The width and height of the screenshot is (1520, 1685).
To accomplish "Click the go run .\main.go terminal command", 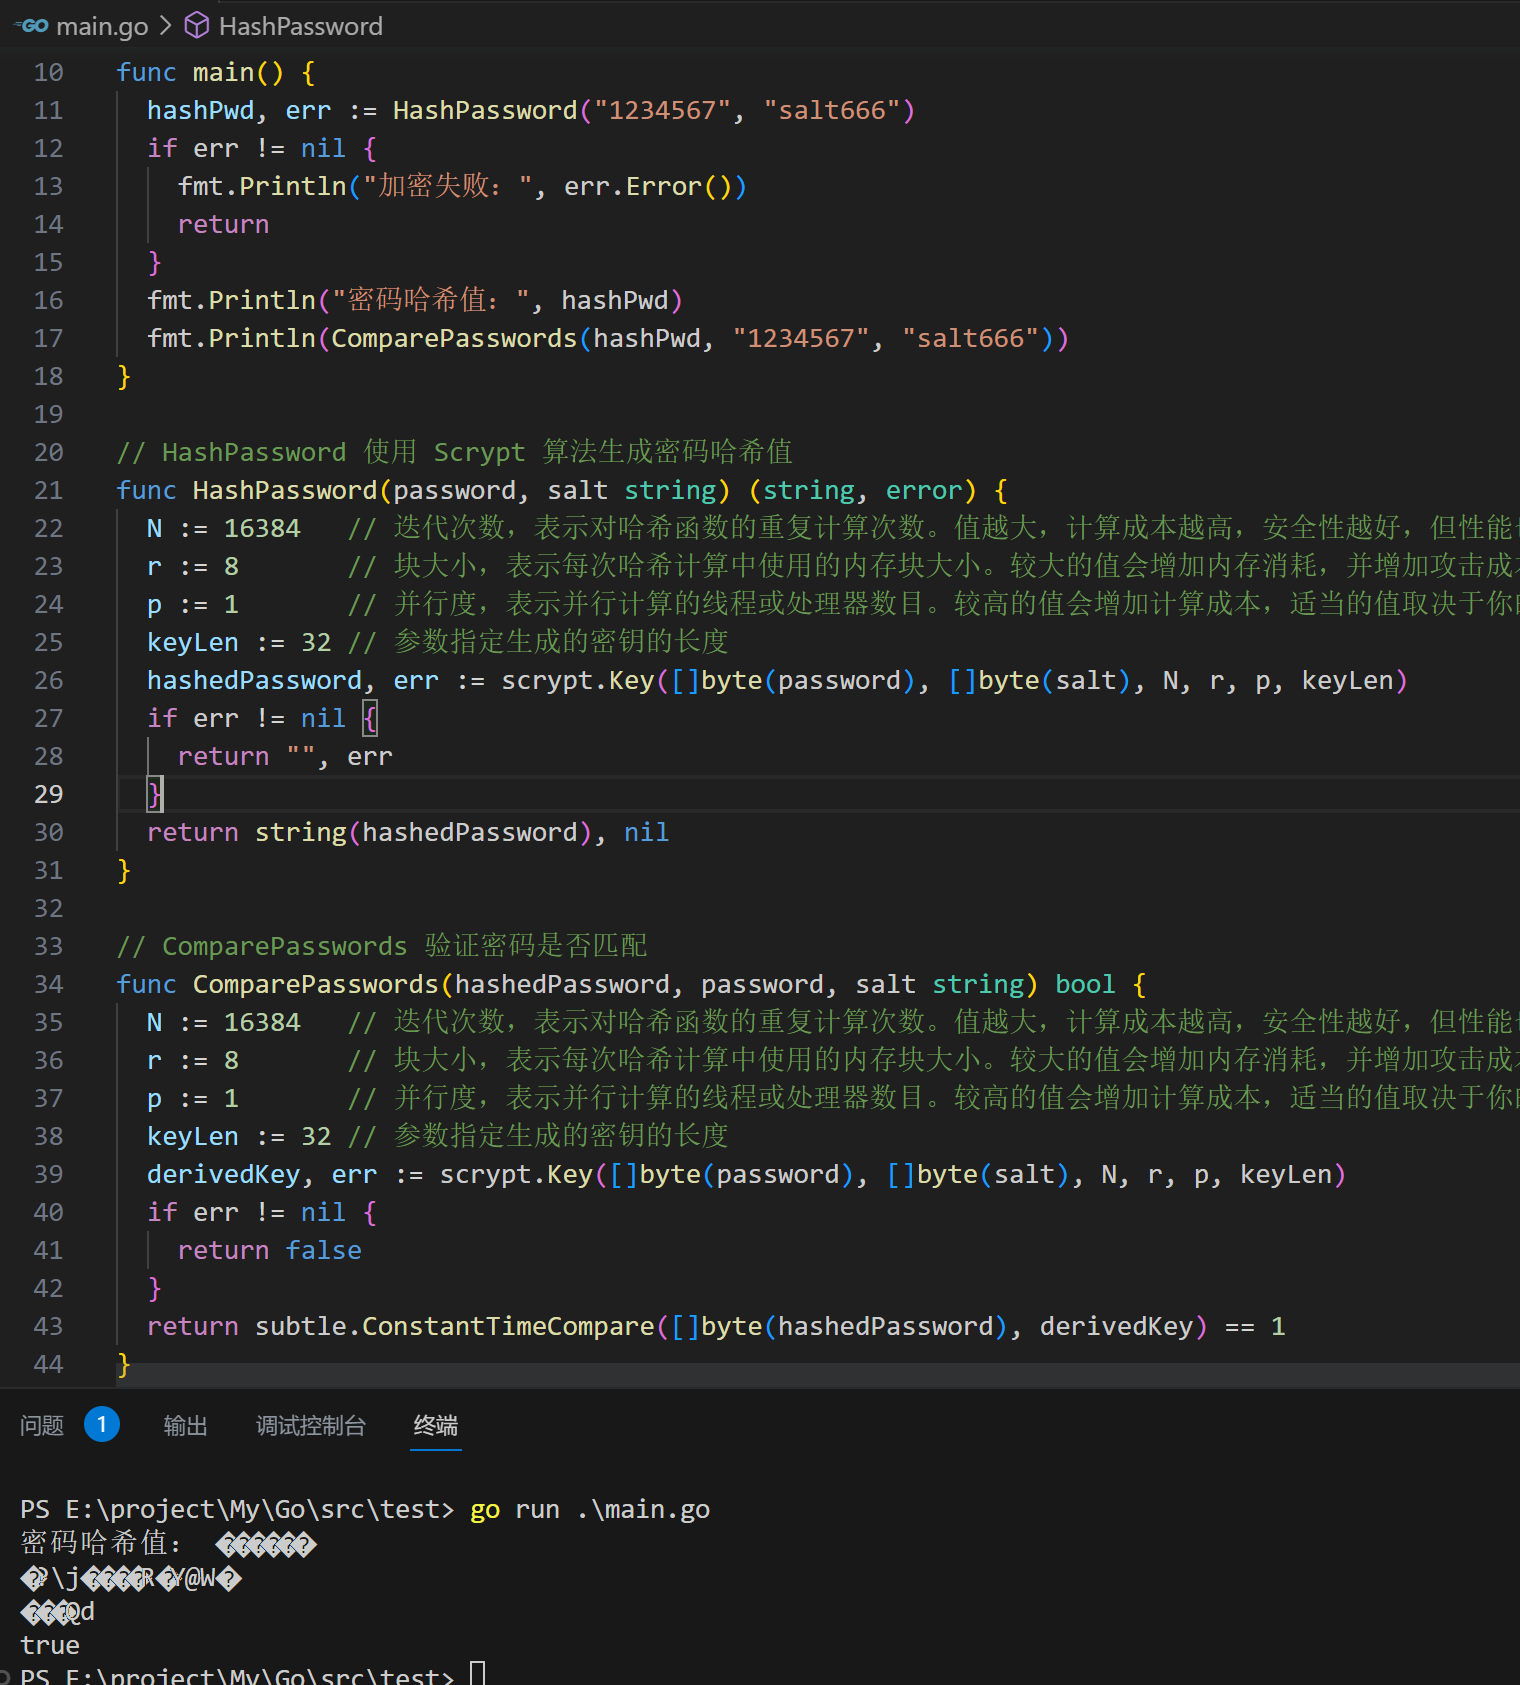I will tap(590, 1509).
